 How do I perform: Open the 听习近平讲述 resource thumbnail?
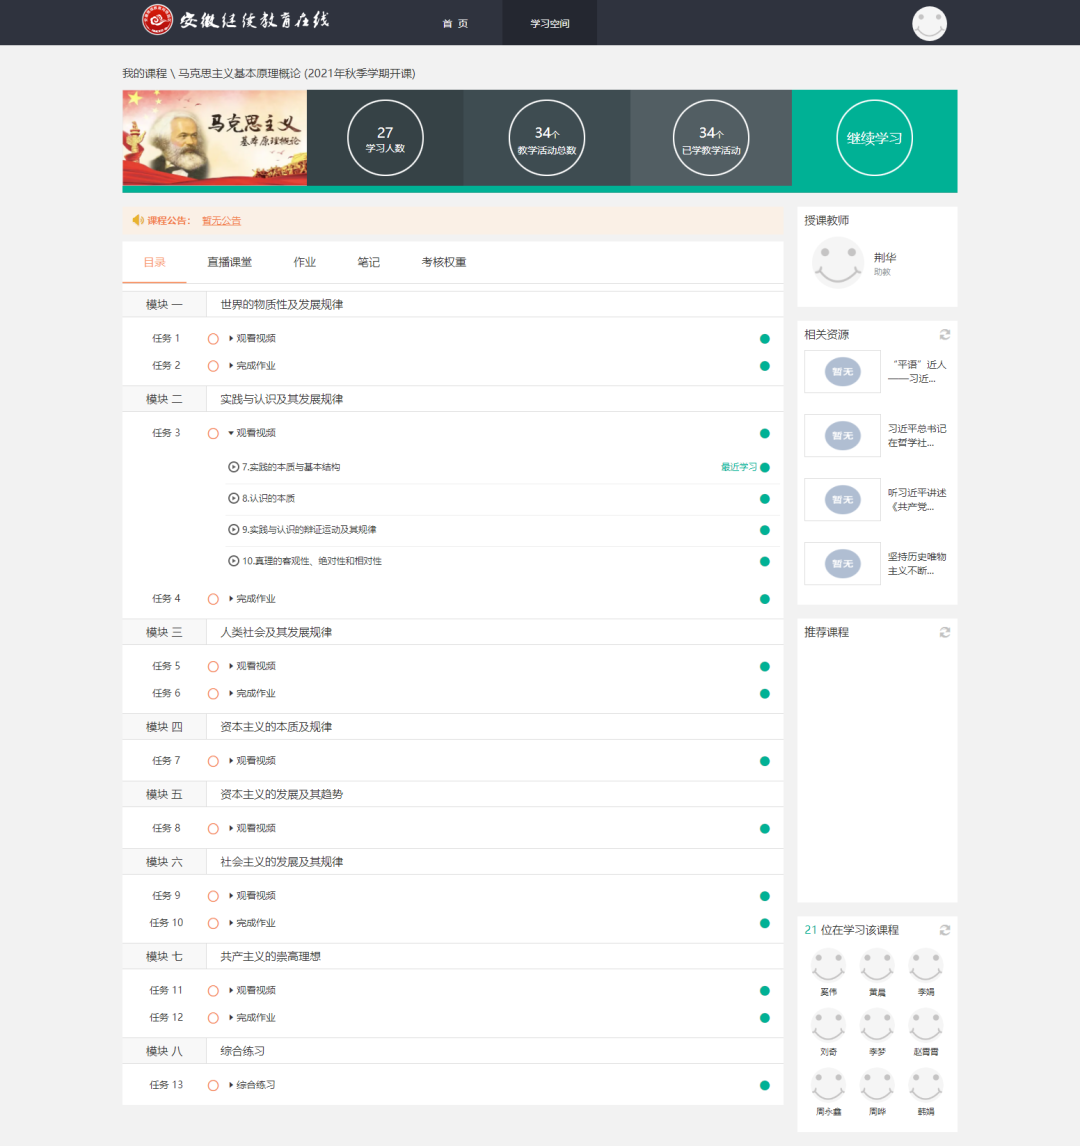pyautogui.click(x=842, y=499)
